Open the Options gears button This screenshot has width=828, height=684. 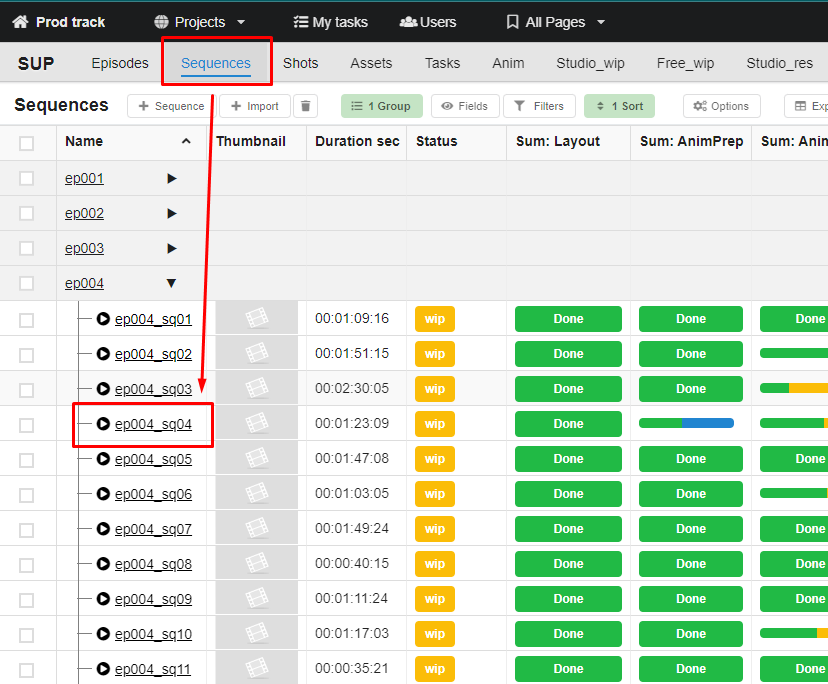pos(721,106)
